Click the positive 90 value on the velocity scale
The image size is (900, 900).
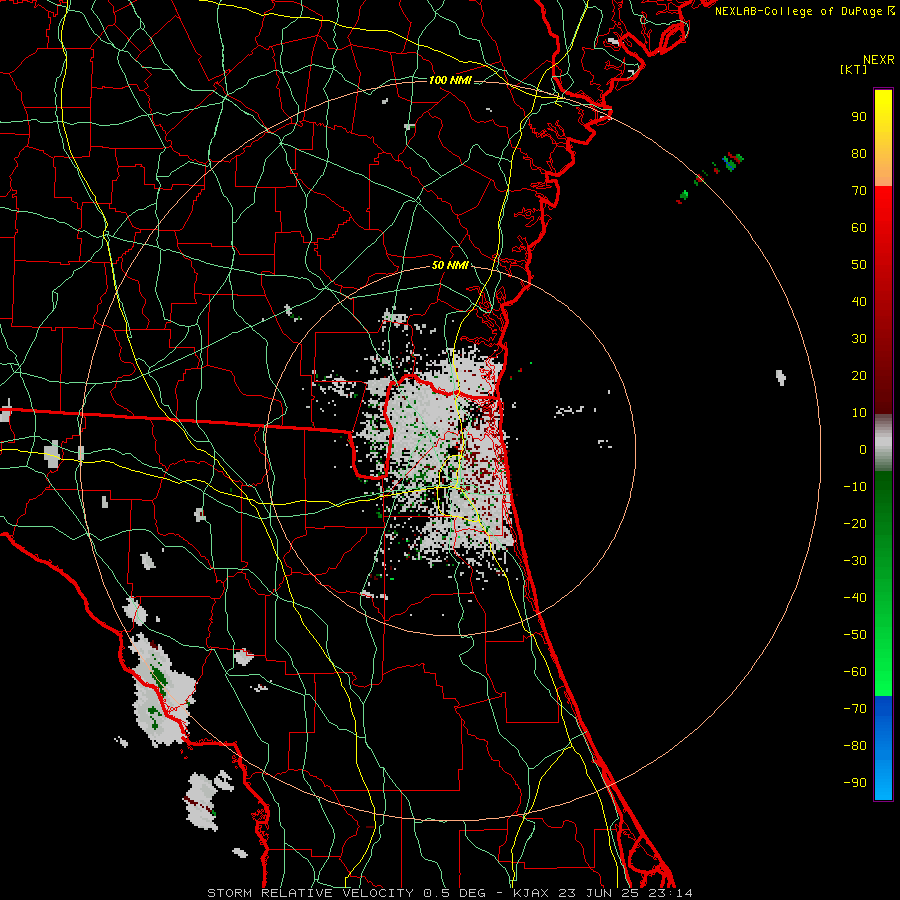pos(859,117)
